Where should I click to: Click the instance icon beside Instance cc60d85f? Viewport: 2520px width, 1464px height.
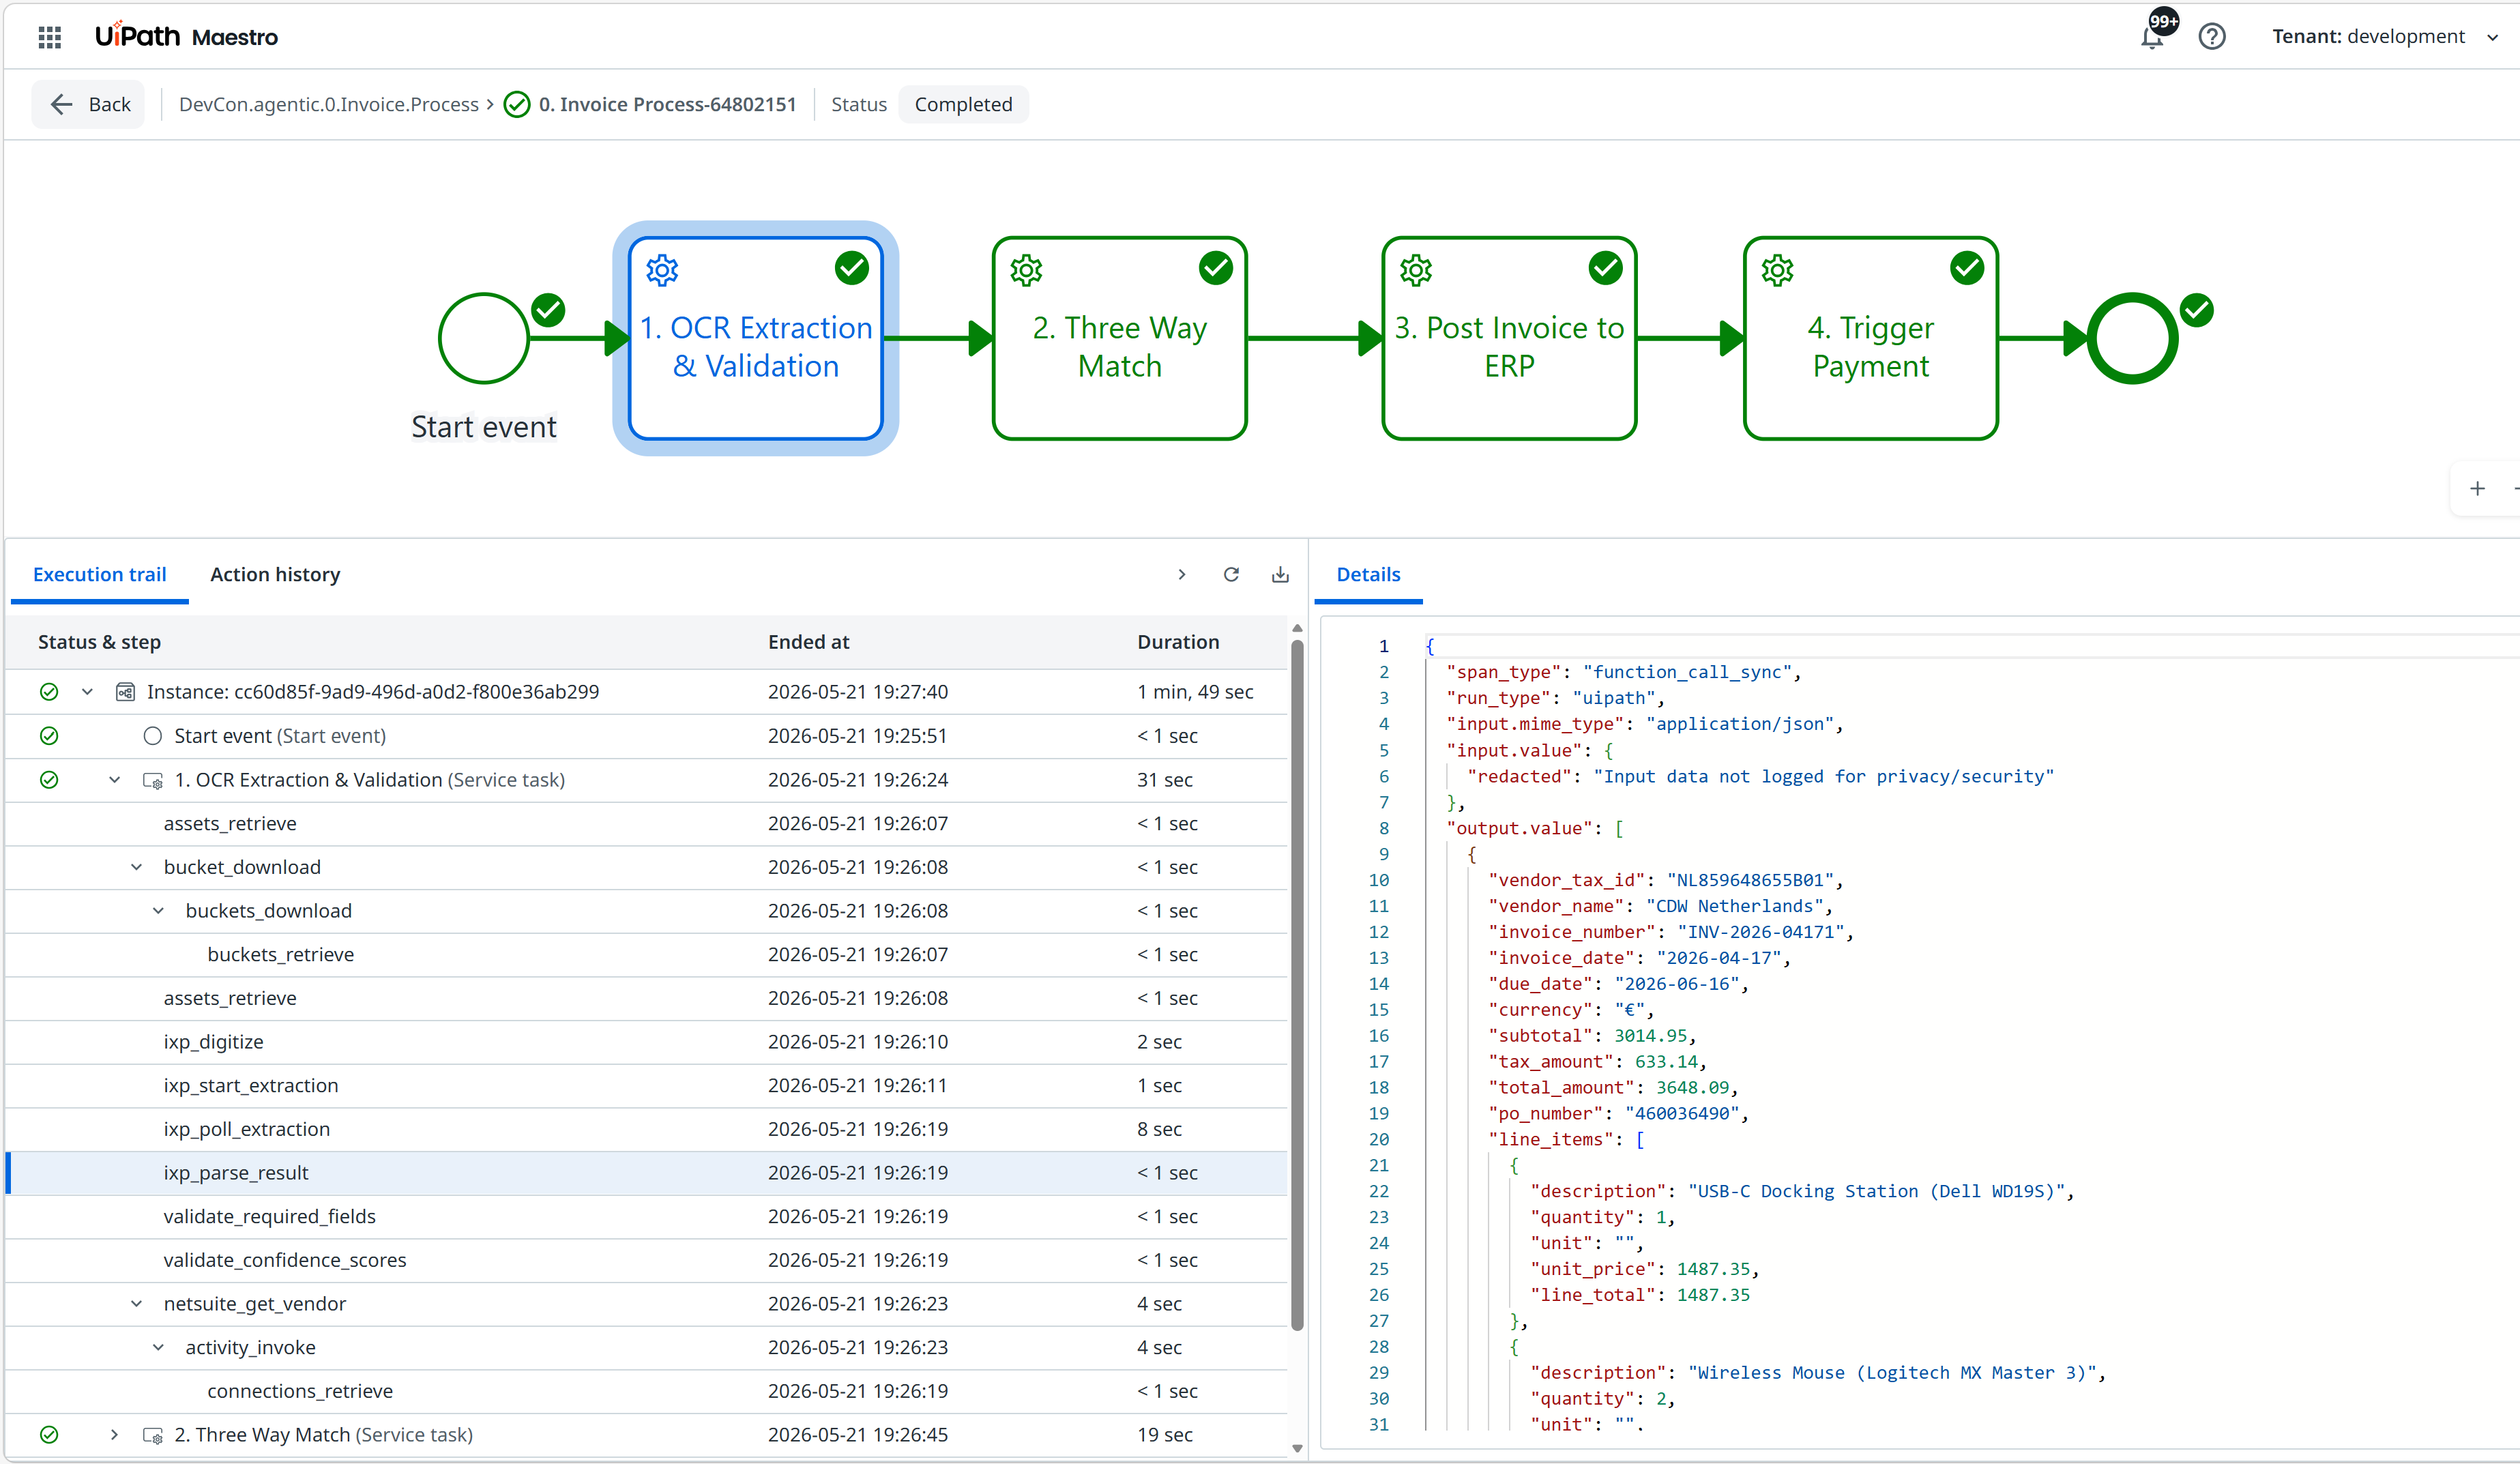point(125,692)
